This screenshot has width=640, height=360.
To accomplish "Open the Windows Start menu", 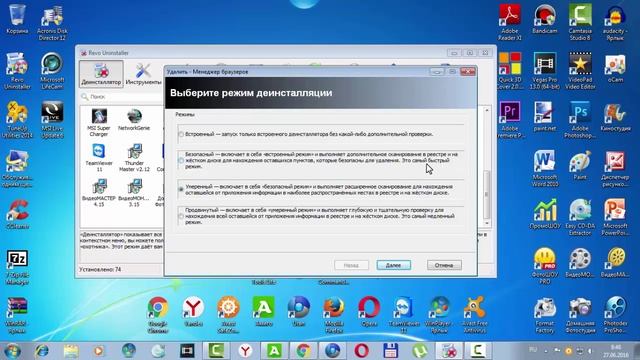I will pos(12,351).
